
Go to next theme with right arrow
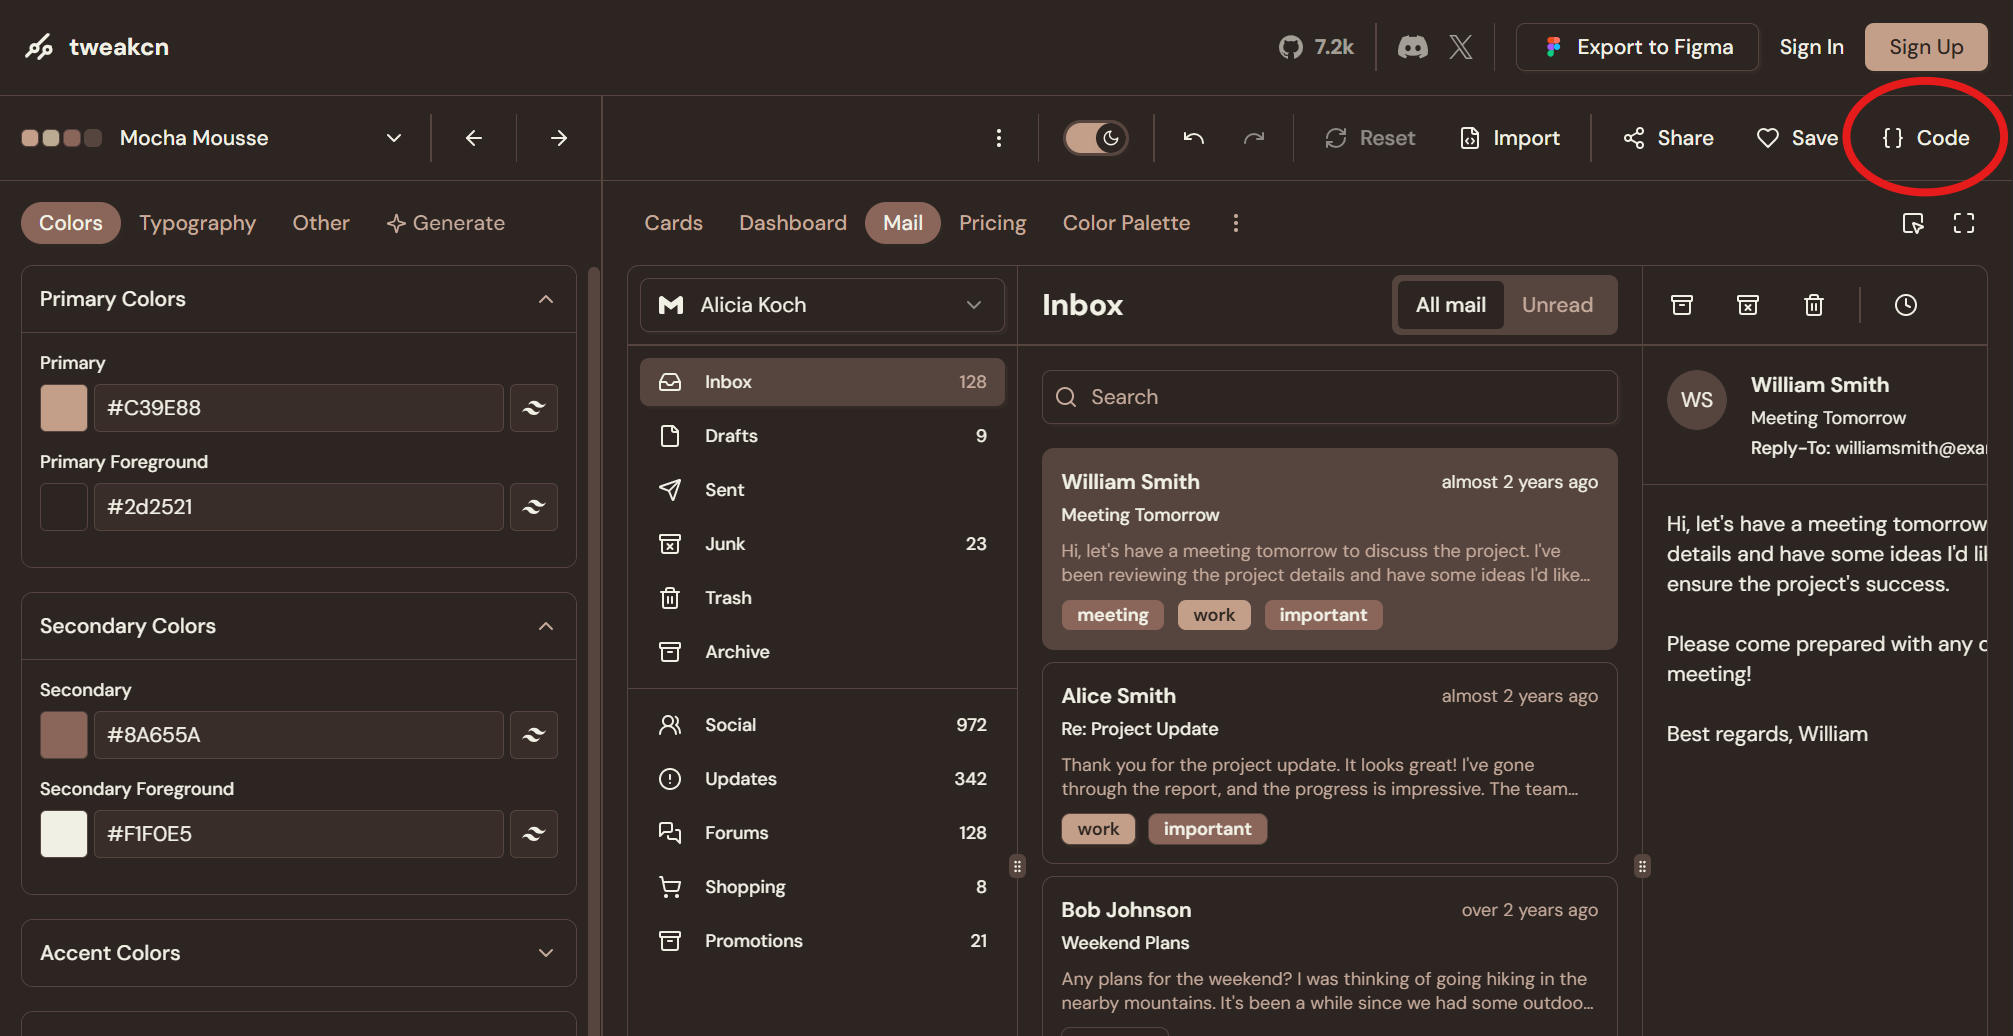559,138
